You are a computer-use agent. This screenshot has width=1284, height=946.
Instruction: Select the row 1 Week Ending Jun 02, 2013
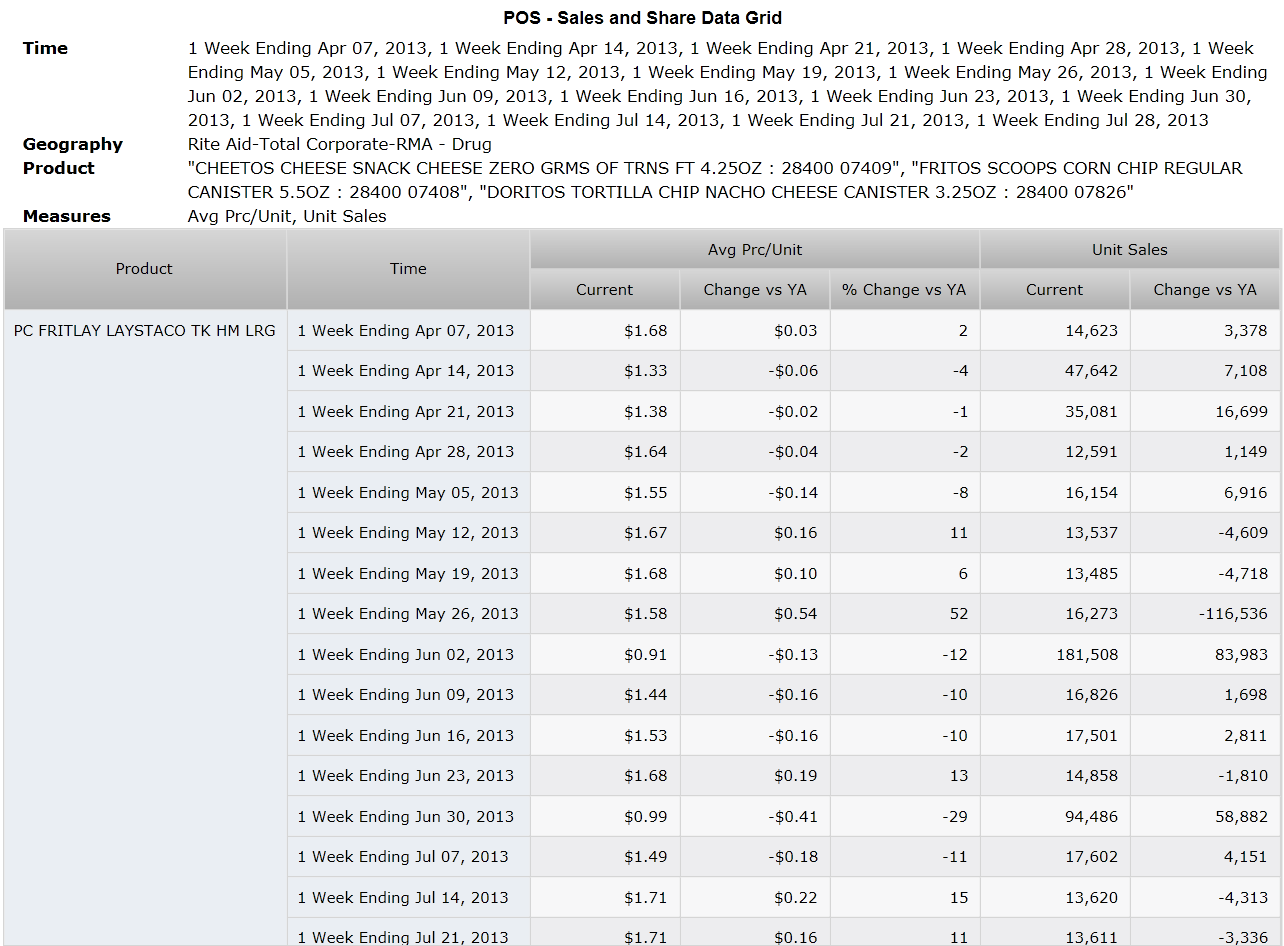click(784, 654)
